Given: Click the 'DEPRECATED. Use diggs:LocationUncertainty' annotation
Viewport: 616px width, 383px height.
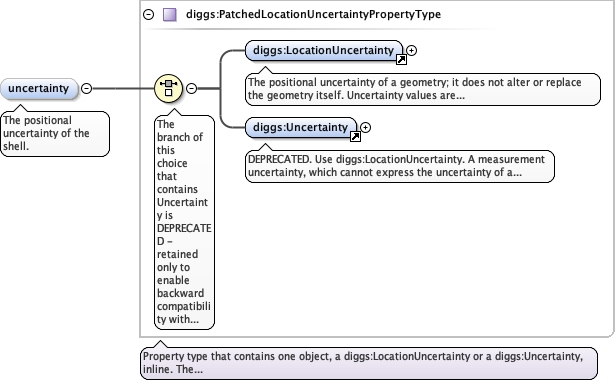Looking at the screenshot, I should click(400, 166).
